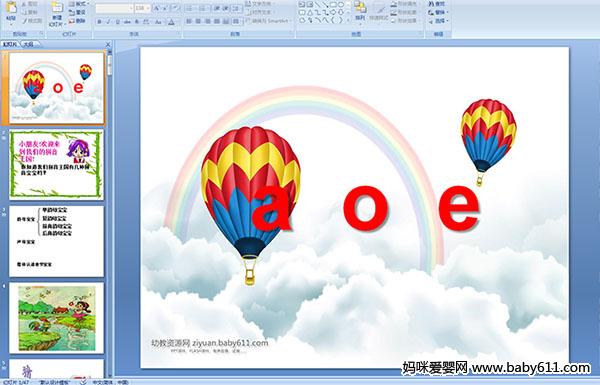
Task: Click language indicator in status bar
Action: click(x=110, y=382)
